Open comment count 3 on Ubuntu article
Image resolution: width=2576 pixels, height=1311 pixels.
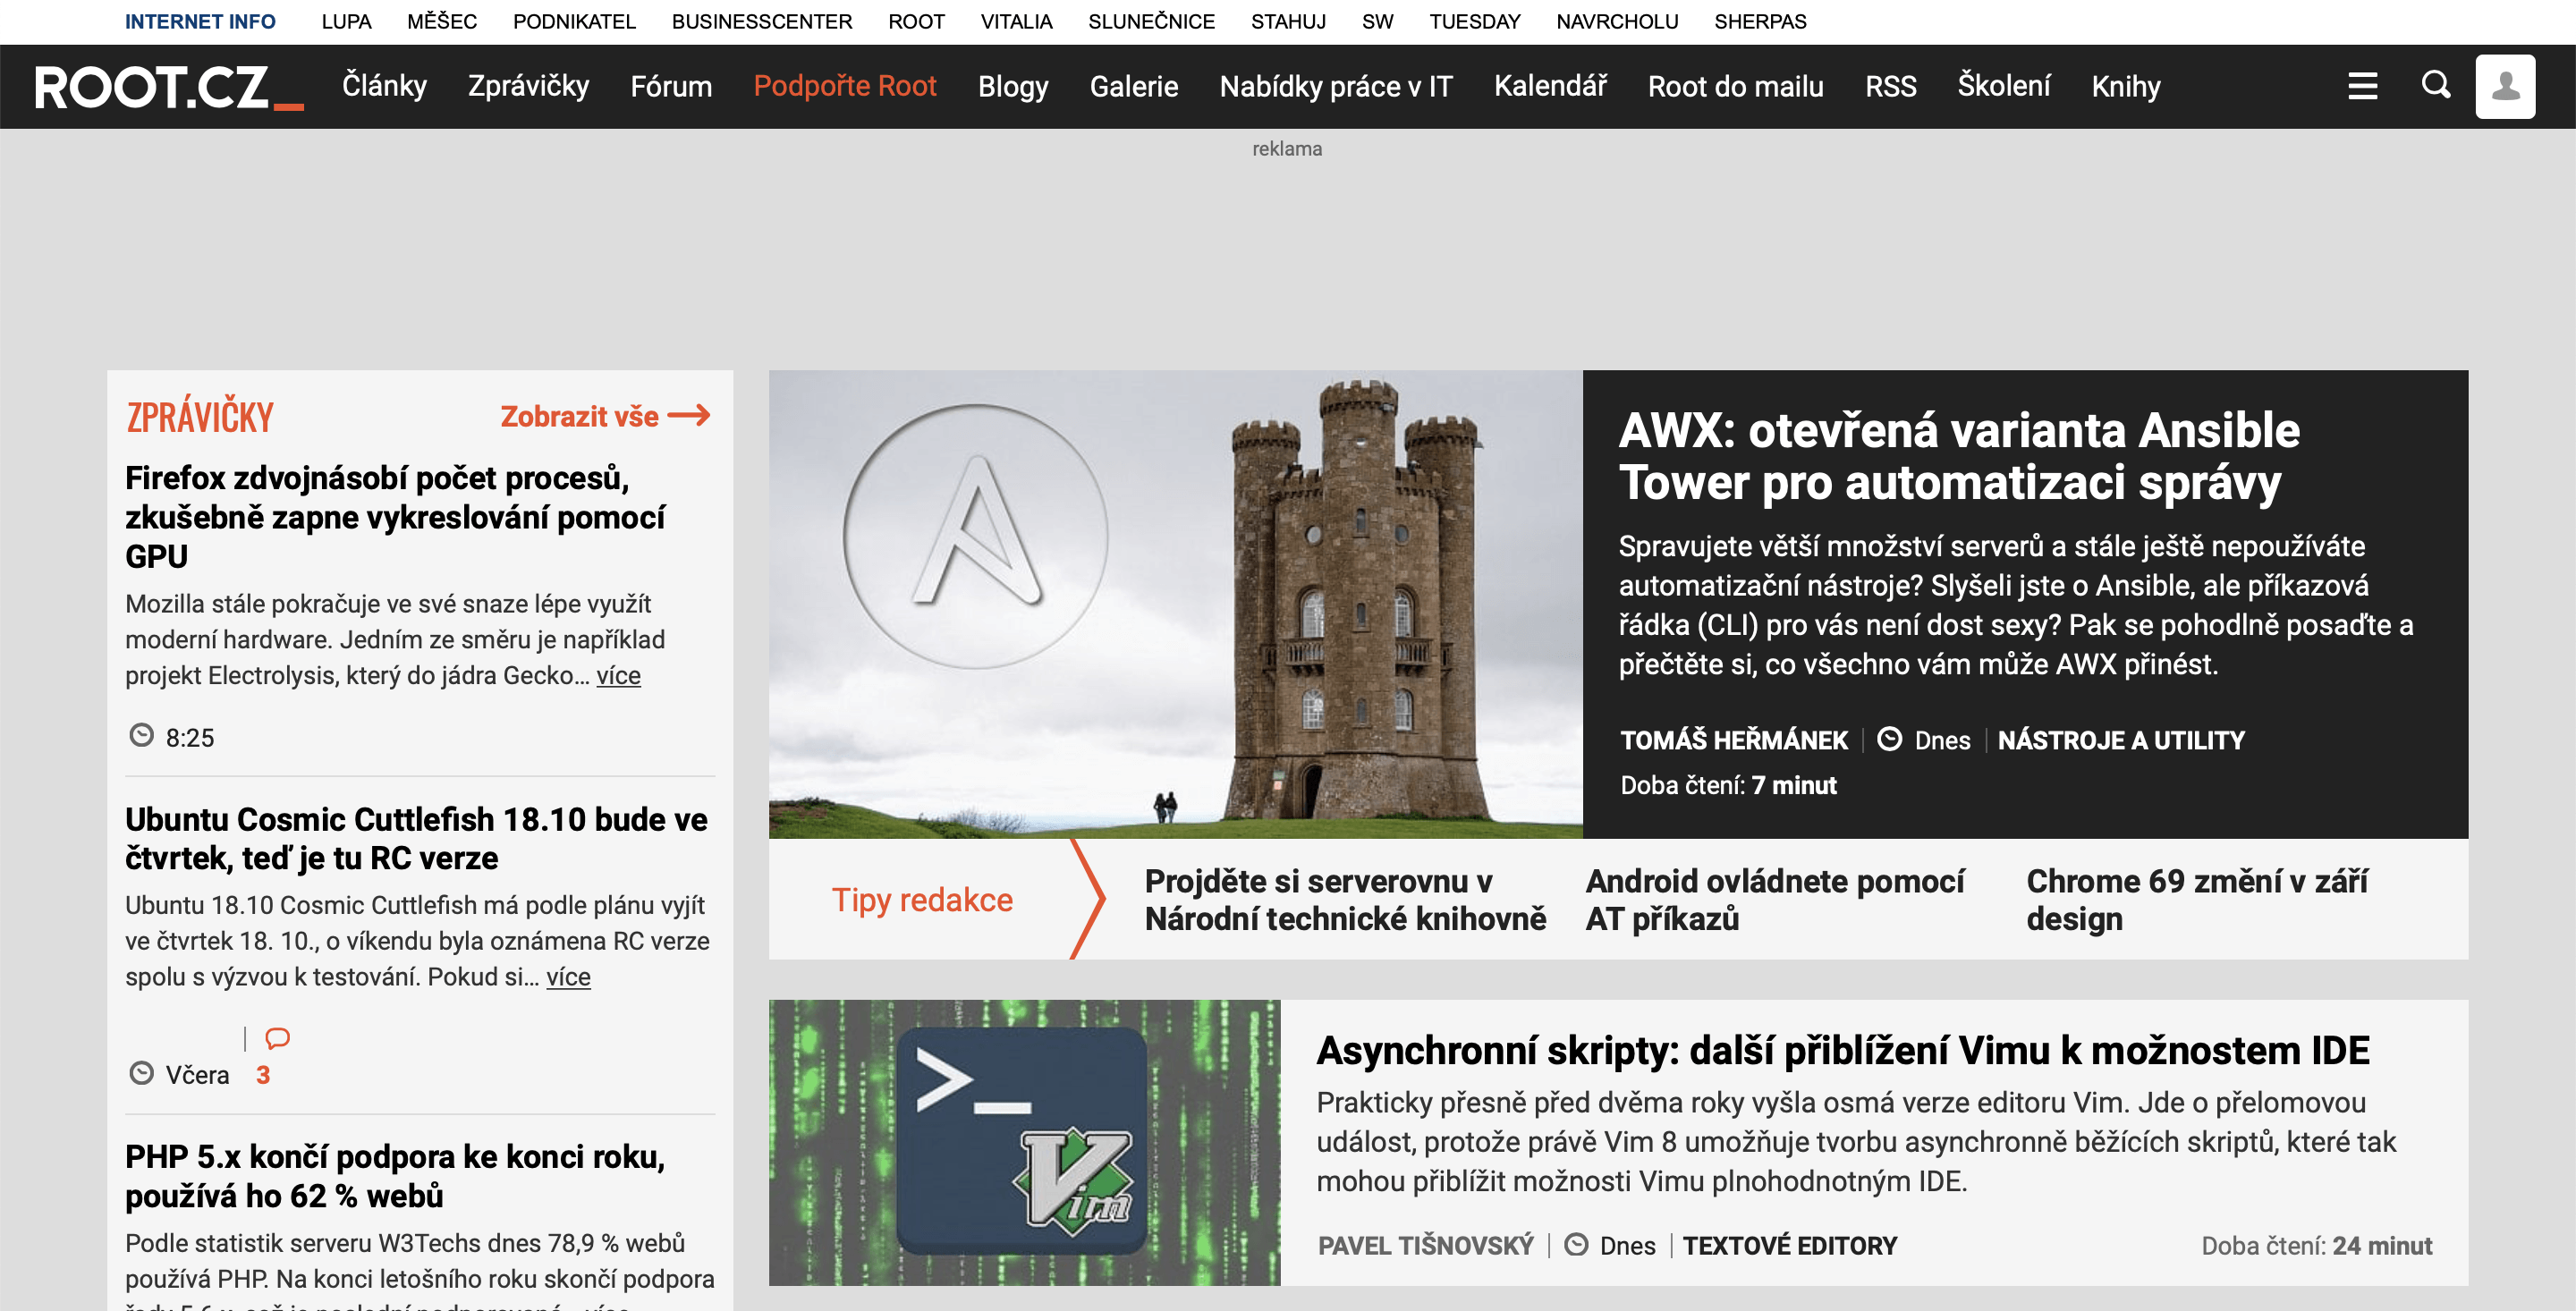[x=263, y=1075]
